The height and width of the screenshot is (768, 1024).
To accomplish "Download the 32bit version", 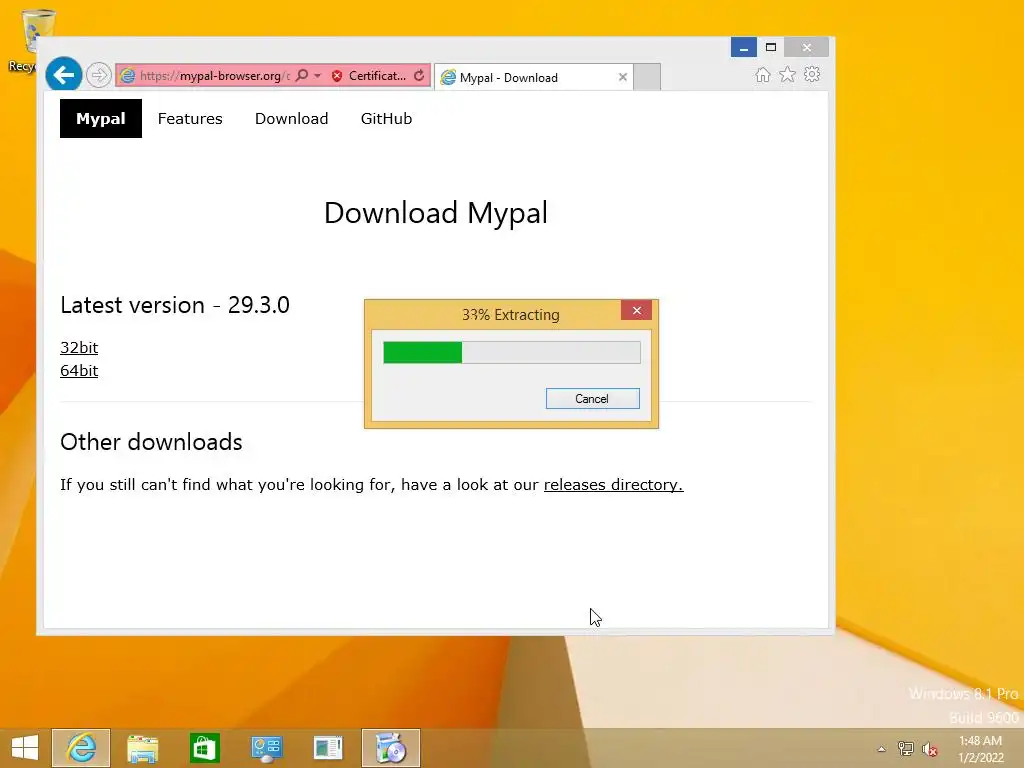I will (79, 347).
